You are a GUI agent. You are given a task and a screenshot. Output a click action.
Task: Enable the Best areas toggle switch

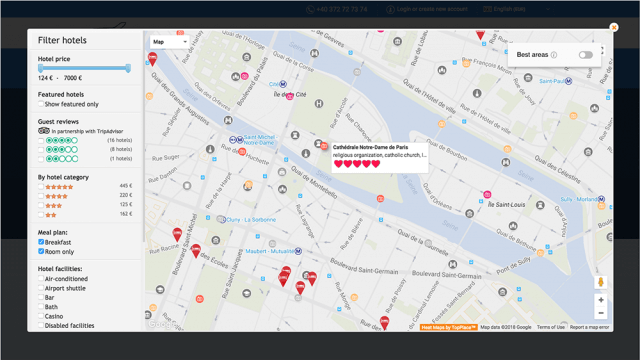click(585, 55)
